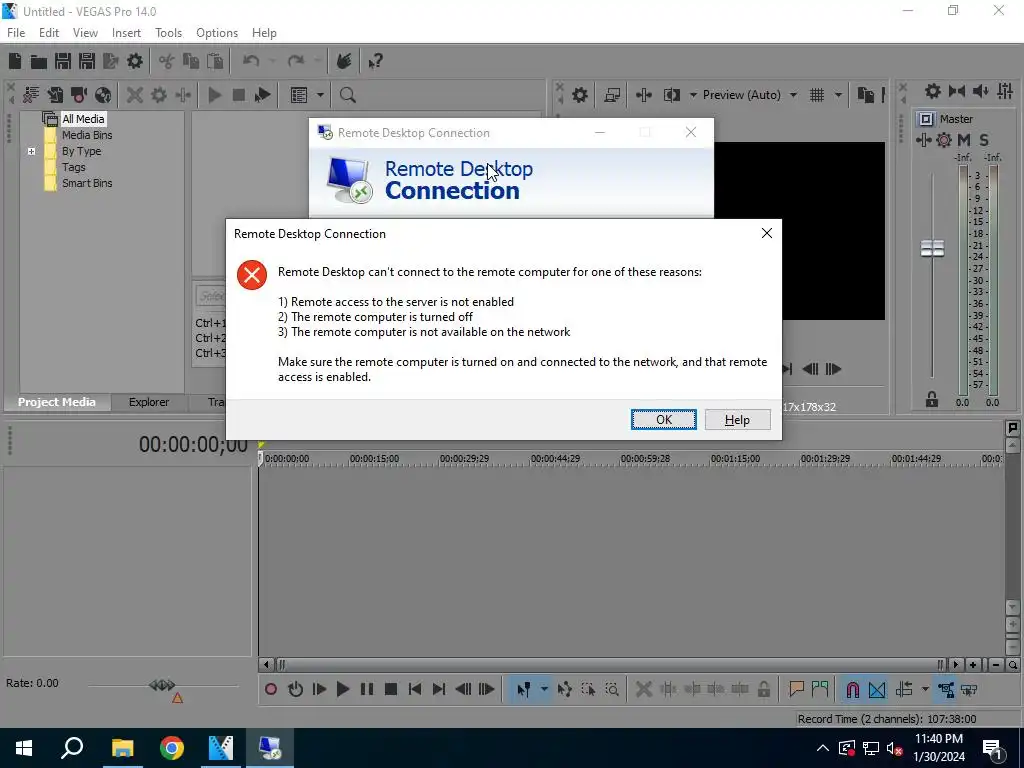
Task: Open Master Bus audio properties gear icon
Action: pyautogui.click(x=933, y=91)
